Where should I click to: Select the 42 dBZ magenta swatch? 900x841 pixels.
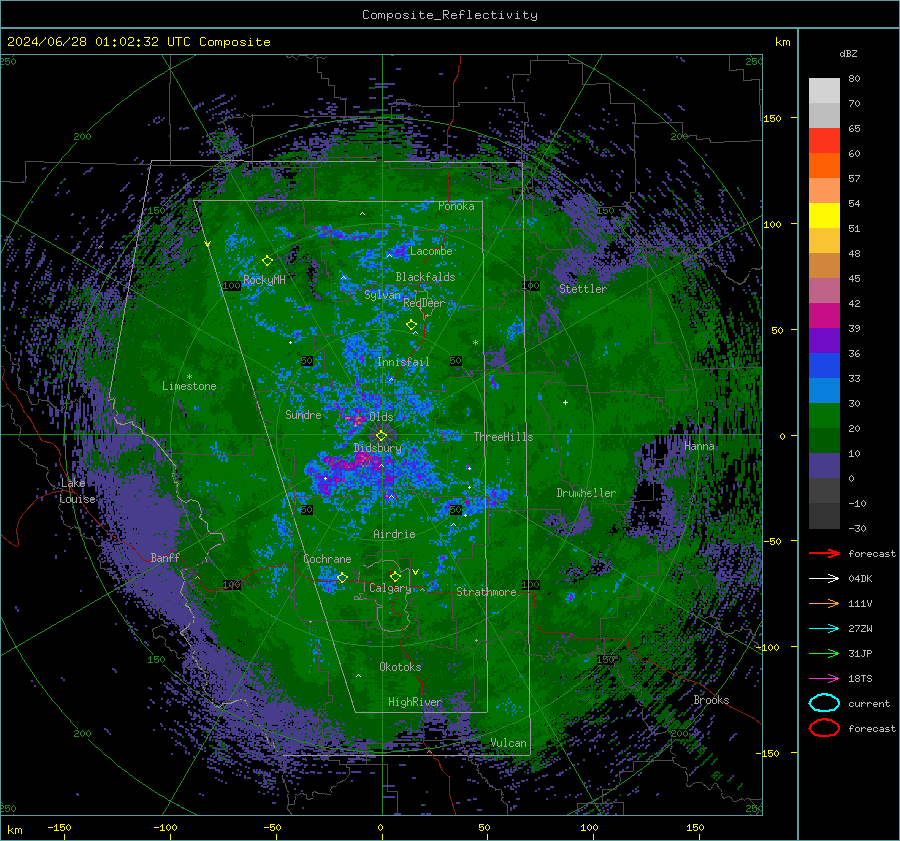coord(824,316)
